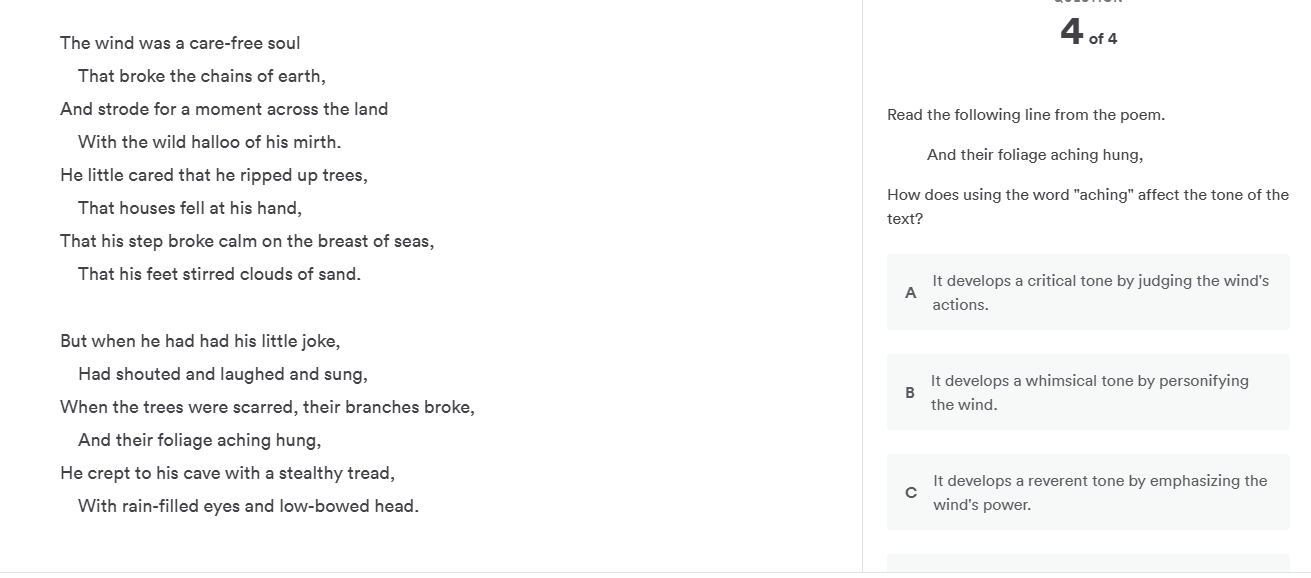This screenshot has width=1311, height=578.
Task: Click the poem line 'The wind was a care-free soul'
Action: coord(180,43)
